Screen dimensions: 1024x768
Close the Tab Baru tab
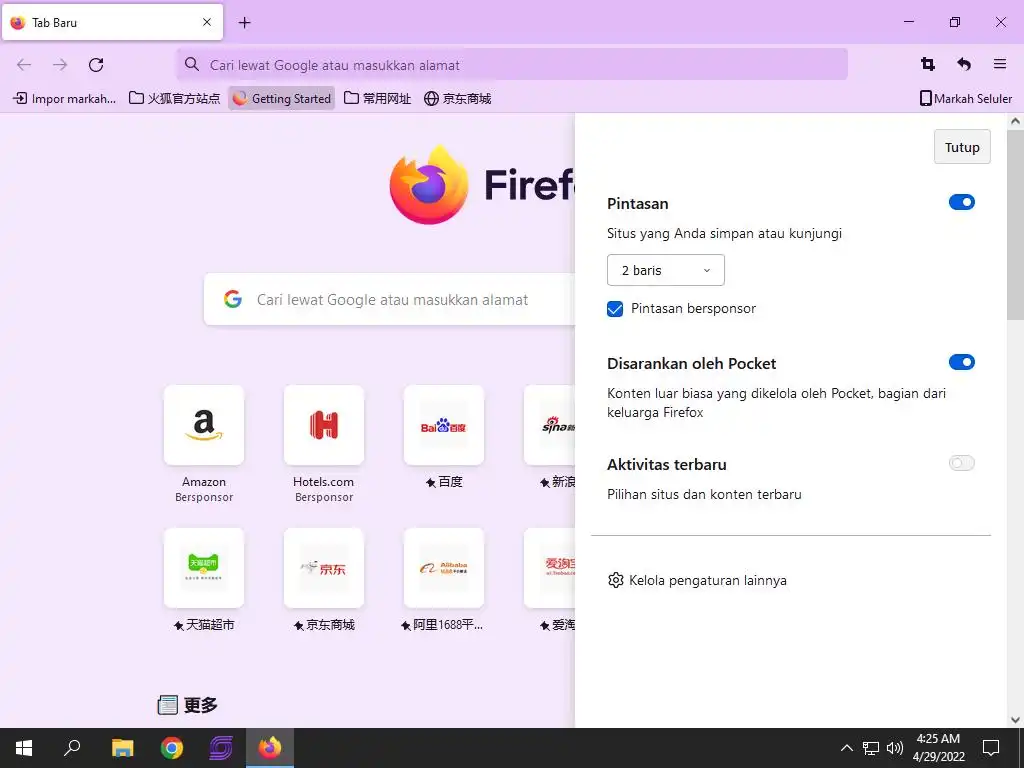[x=207, y=22]
